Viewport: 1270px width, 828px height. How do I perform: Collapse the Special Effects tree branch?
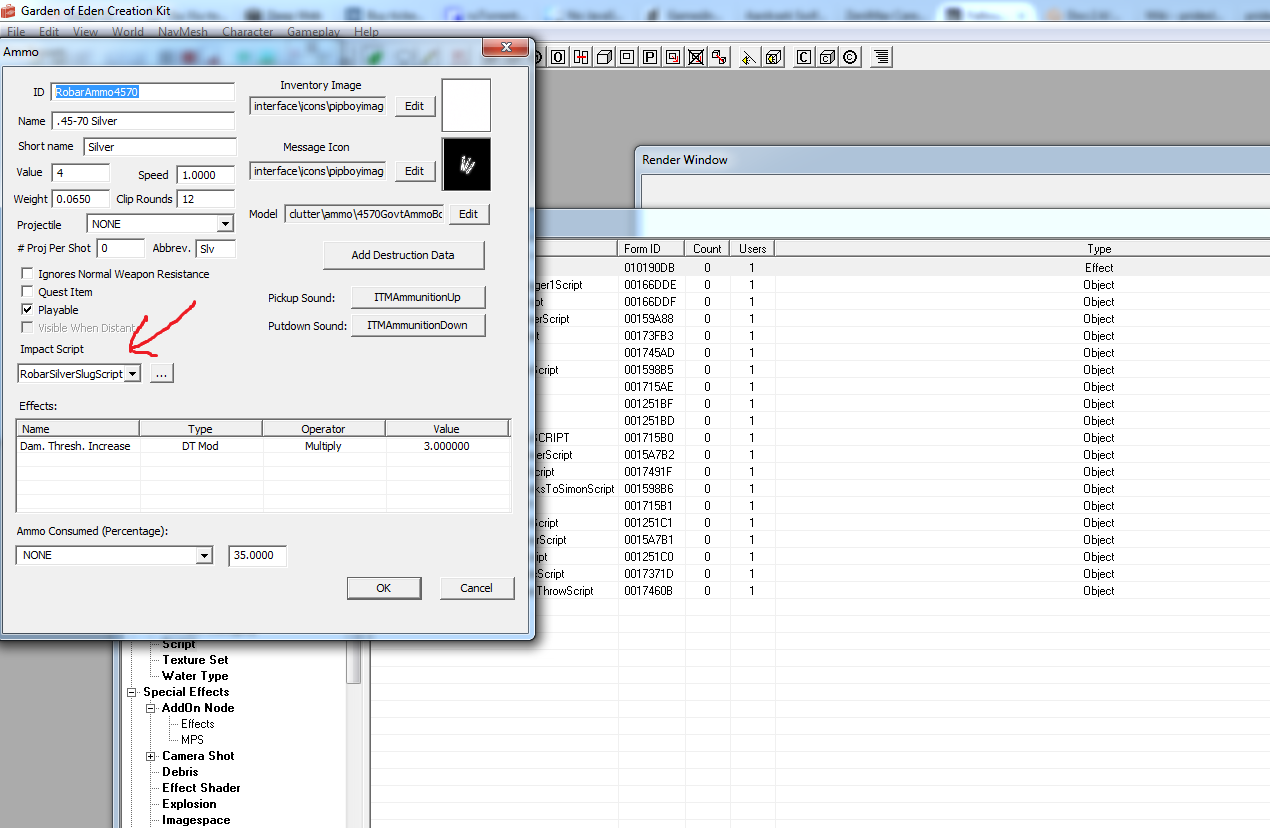point(131,692)
